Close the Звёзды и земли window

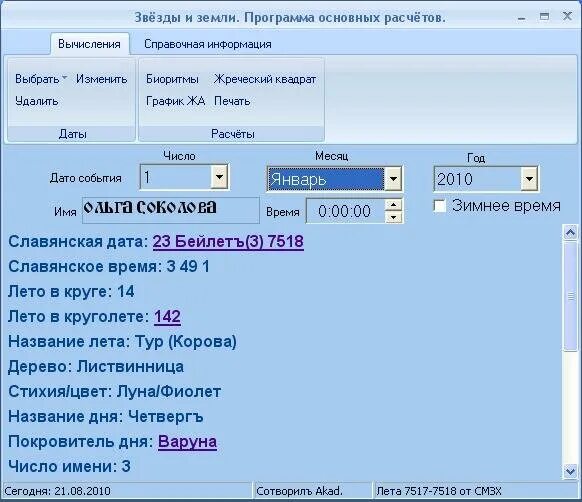click(567, 16)
